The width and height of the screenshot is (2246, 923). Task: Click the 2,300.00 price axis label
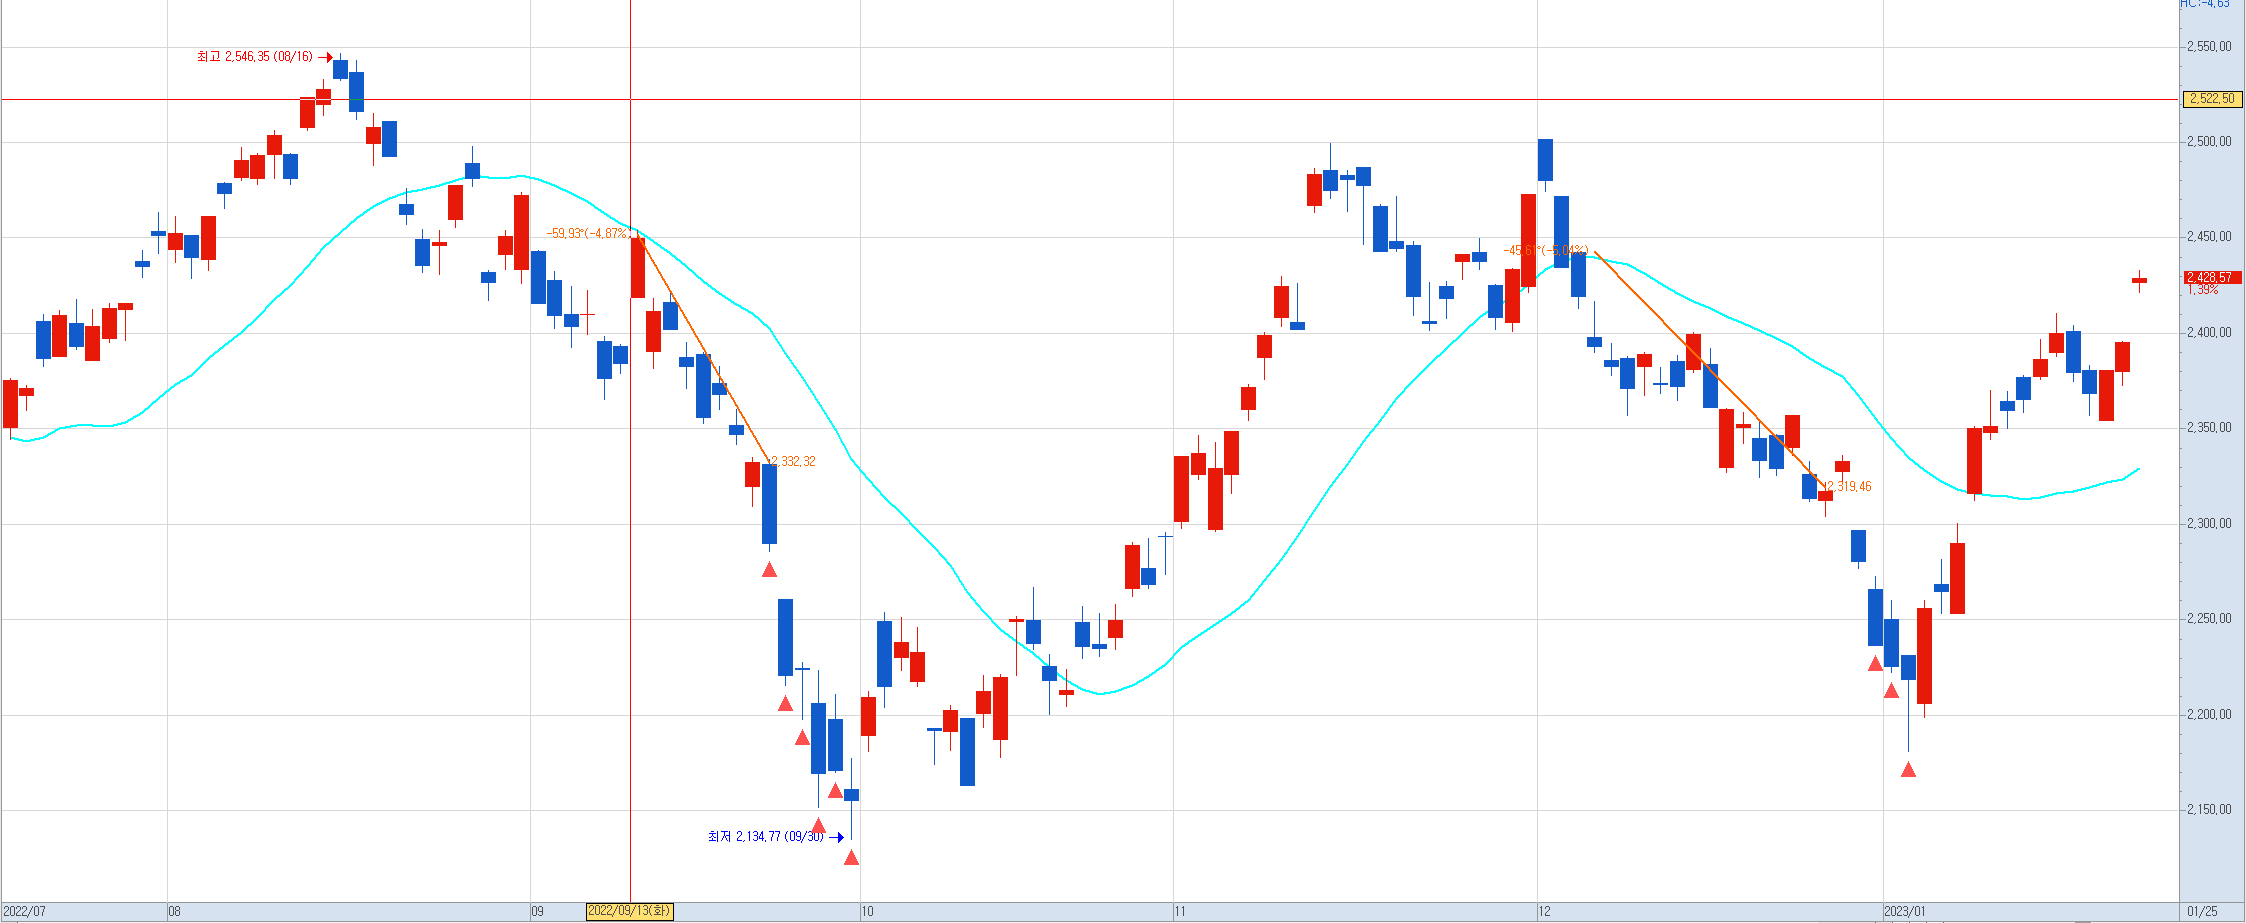coord(2209,524)
